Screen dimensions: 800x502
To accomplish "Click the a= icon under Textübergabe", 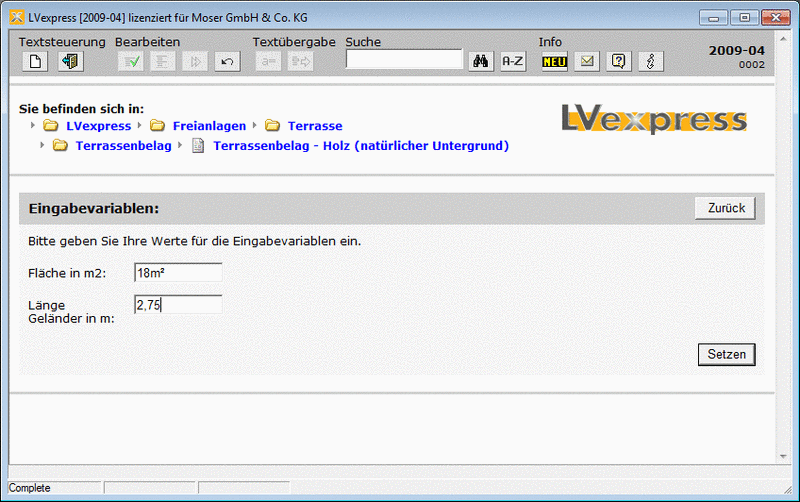I will point(268,62).
